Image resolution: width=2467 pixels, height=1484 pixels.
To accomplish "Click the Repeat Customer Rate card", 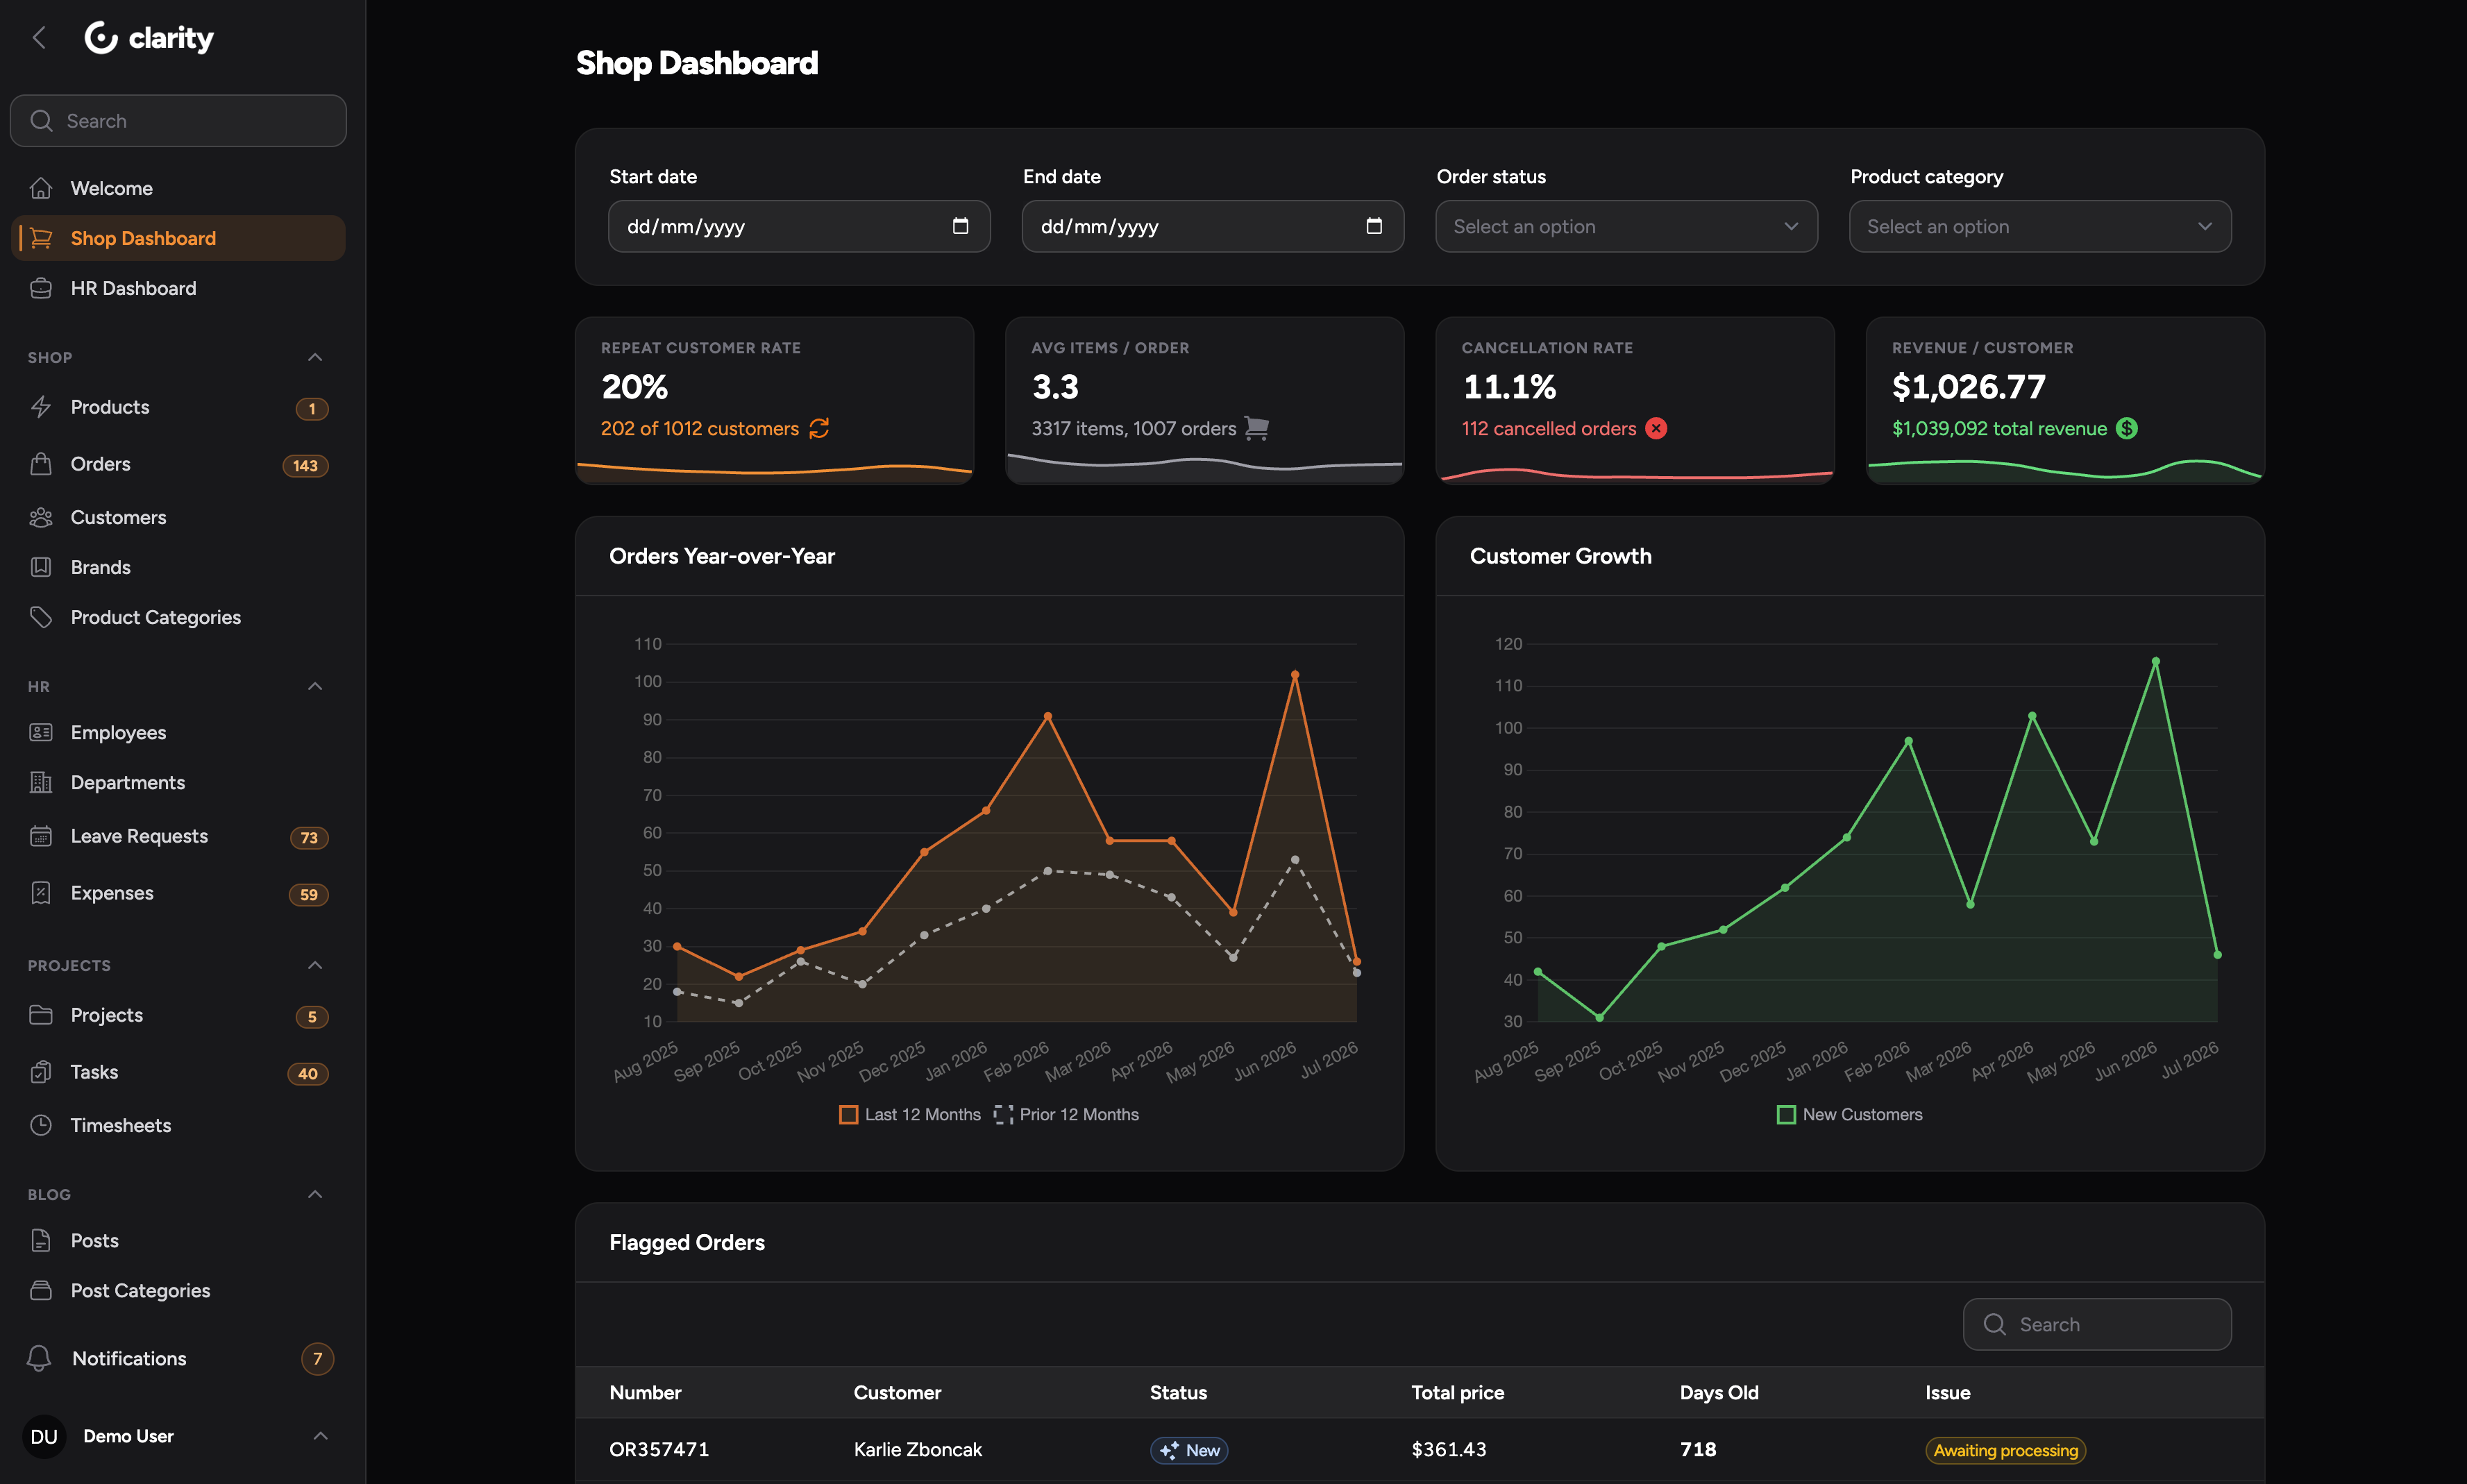I will point(774,401).
